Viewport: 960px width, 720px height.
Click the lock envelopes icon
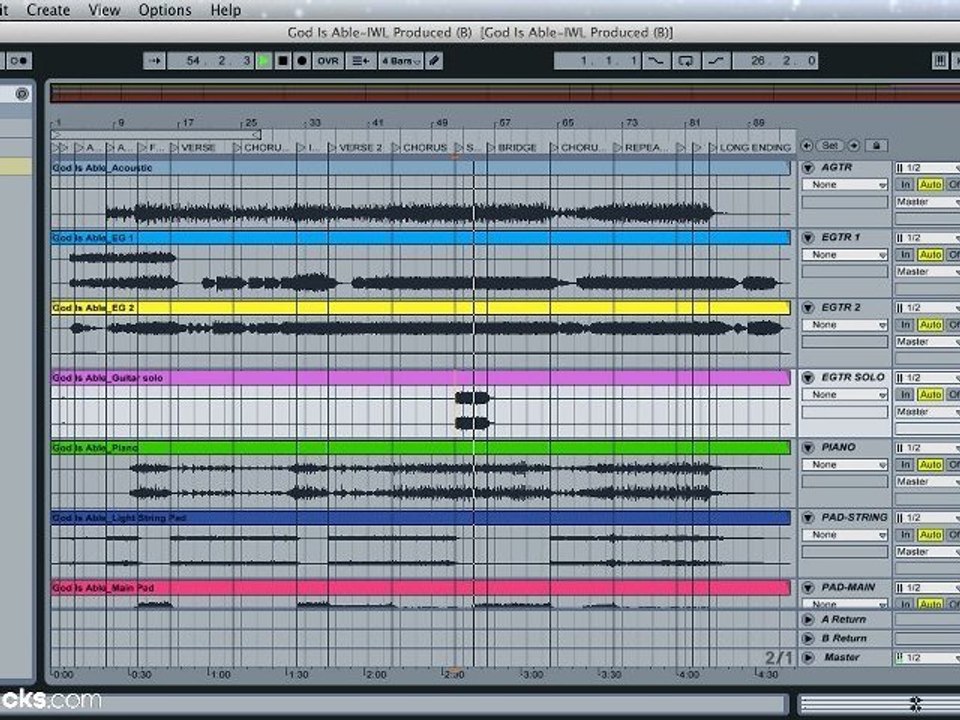876,146
